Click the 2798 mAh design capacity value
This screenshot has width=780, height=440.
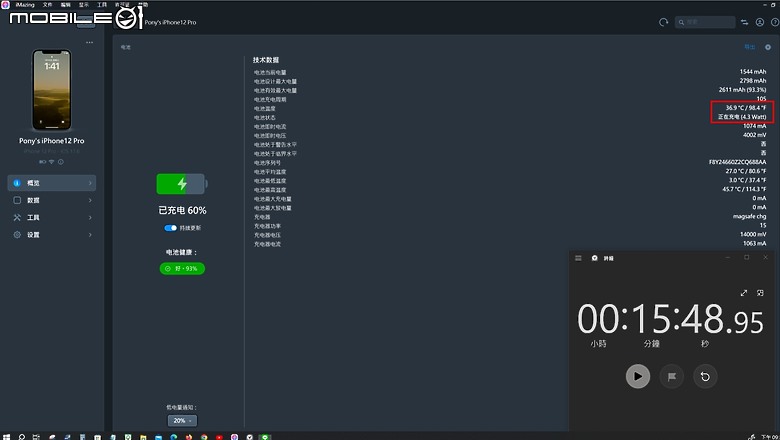753,81
